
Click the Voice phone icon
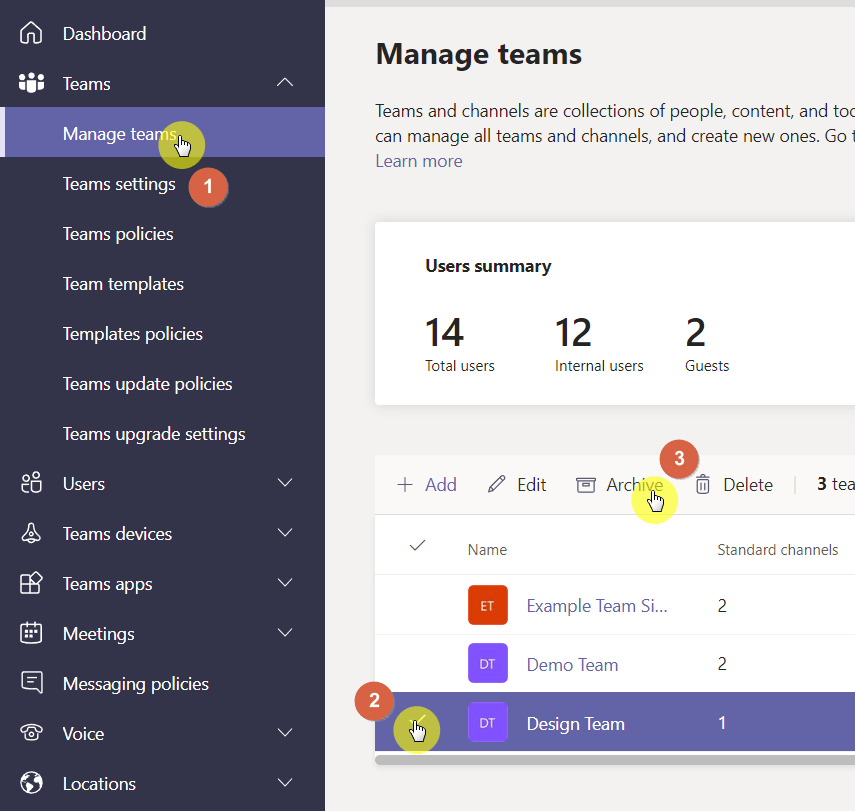click(x=32, y=732)
